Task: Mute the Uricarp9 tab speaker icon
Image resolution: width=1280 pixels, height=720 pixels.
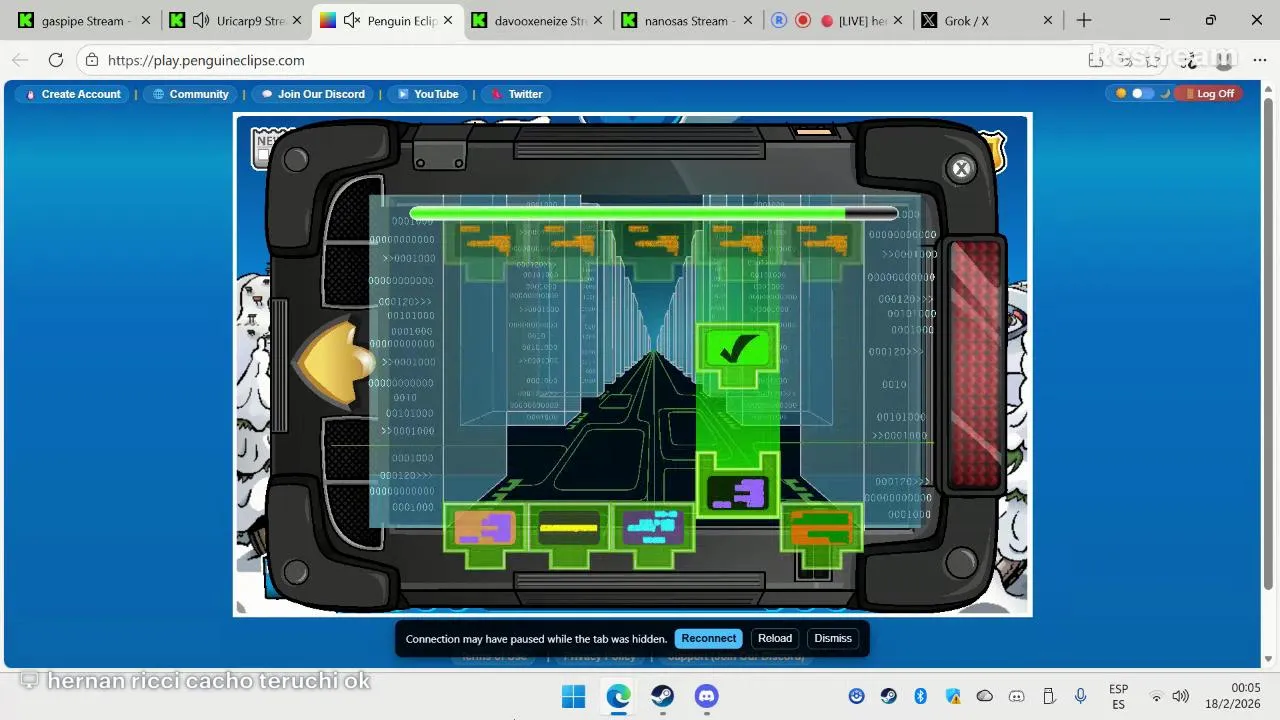Action: [201, 20]
